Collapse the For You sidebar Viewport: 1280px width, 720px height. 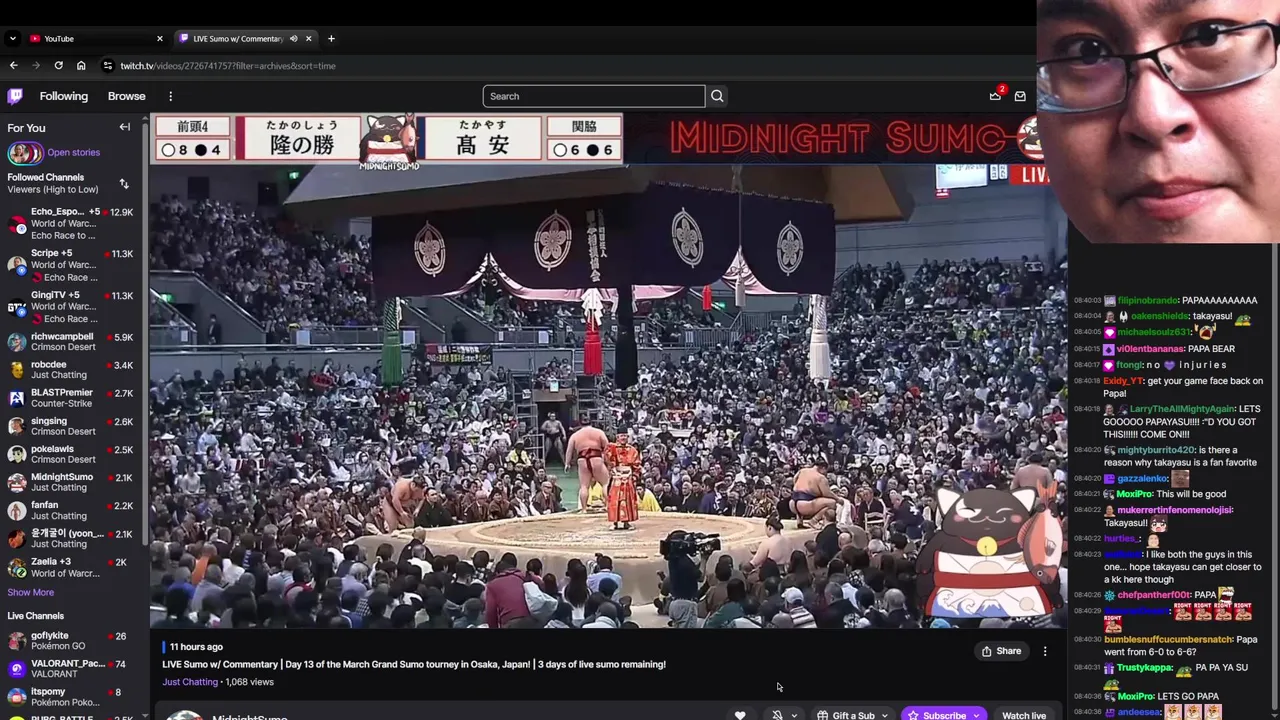[x=125, y=127]
